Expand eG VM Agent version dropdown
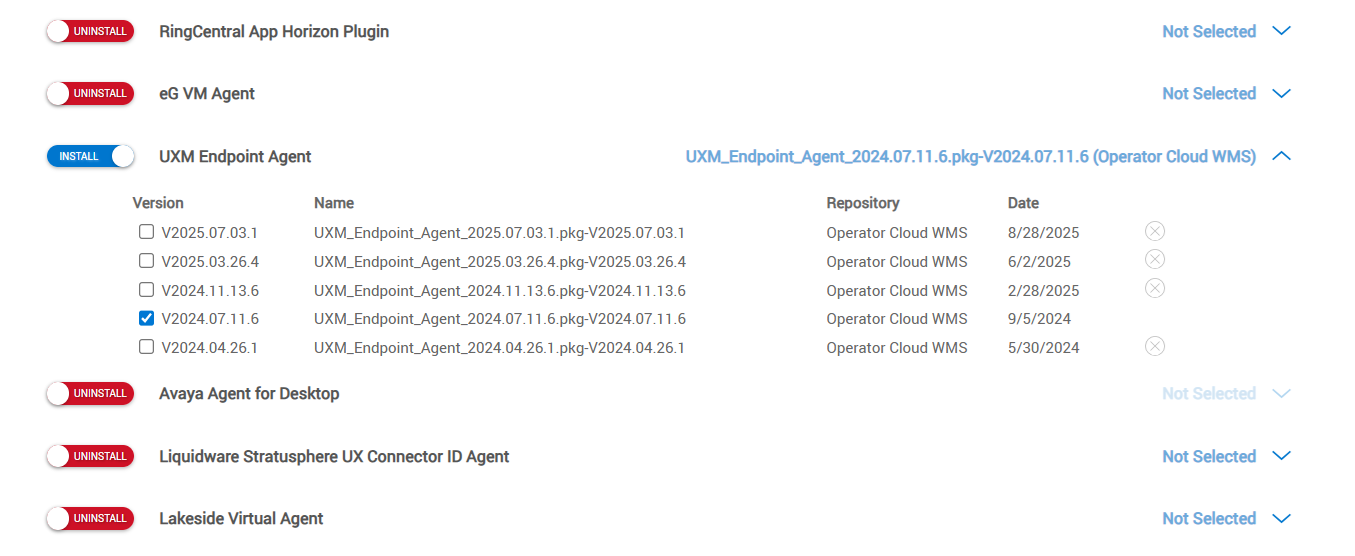The image size is (1355, 556). 1281,94
